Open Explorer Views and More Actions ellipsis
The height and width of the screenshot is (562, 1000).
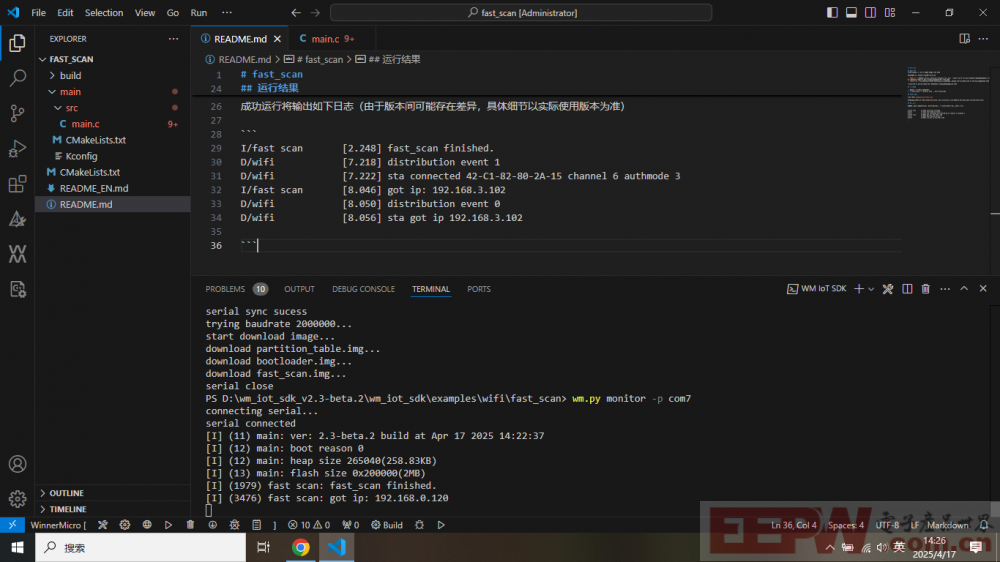pos(173,39)
